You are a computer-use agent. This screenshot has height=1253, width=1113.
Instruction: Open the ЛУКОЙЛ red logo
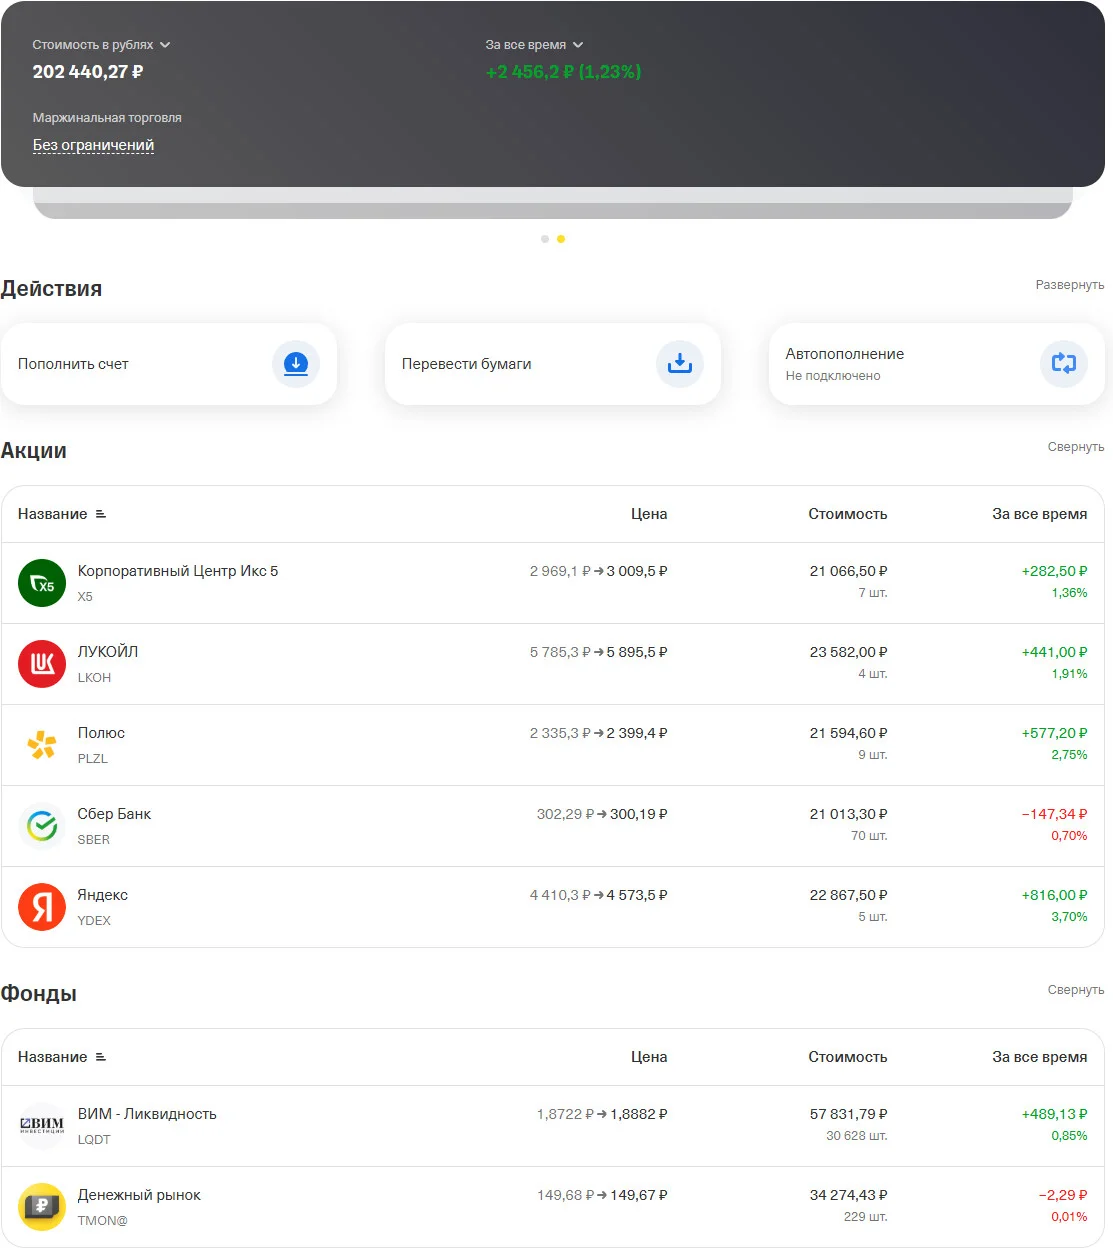tap(42, 664)
